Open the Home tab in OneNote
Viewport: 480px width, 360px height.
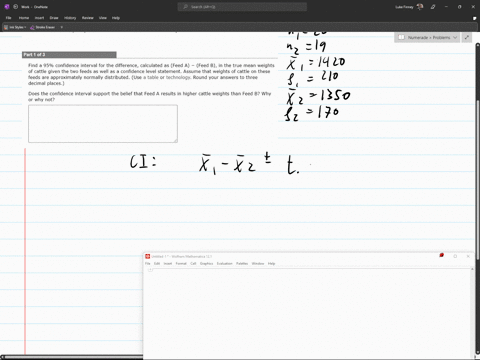pos(24,18)
